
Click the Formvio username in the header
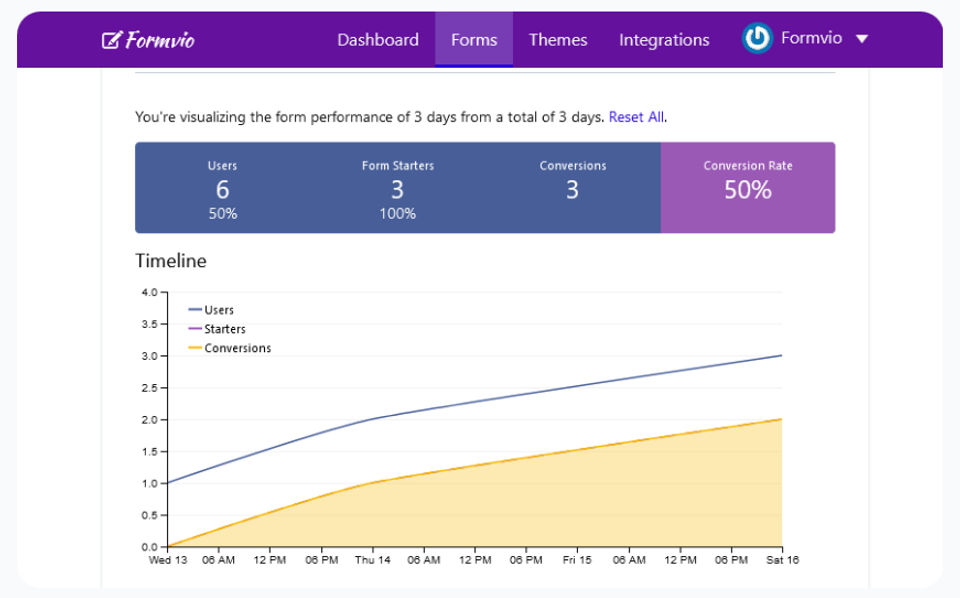tap(811, 38)
